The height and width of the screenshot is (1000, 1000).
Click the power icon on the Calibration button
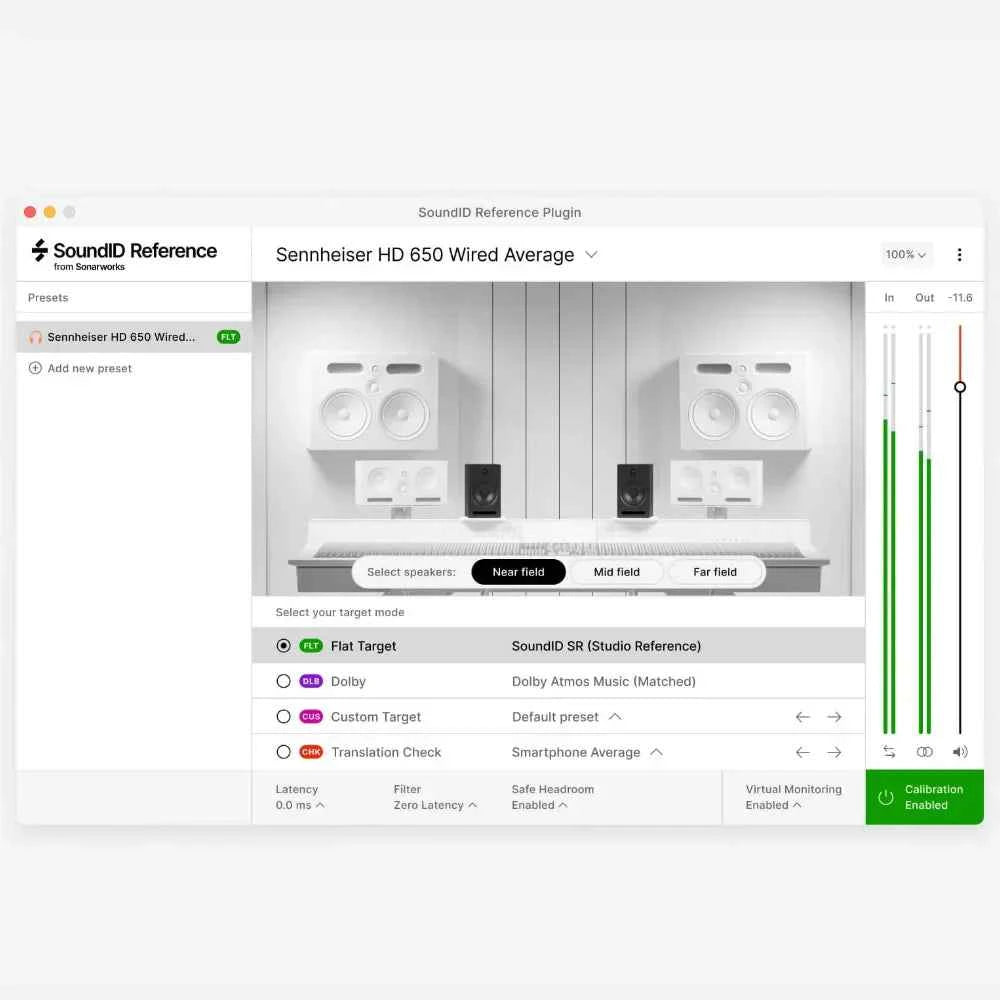coord(886,797)
